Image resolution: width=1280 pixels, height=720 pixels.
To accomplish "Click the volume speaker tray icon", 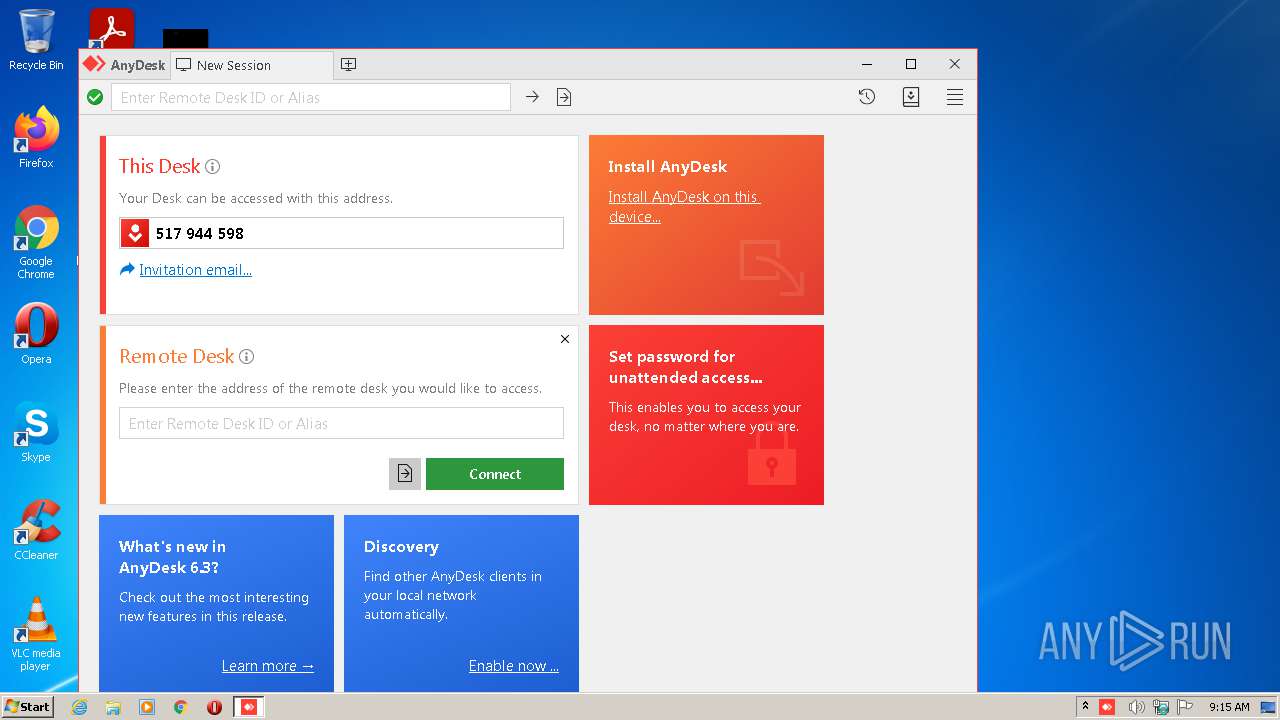I will (x=1136, y=707).
